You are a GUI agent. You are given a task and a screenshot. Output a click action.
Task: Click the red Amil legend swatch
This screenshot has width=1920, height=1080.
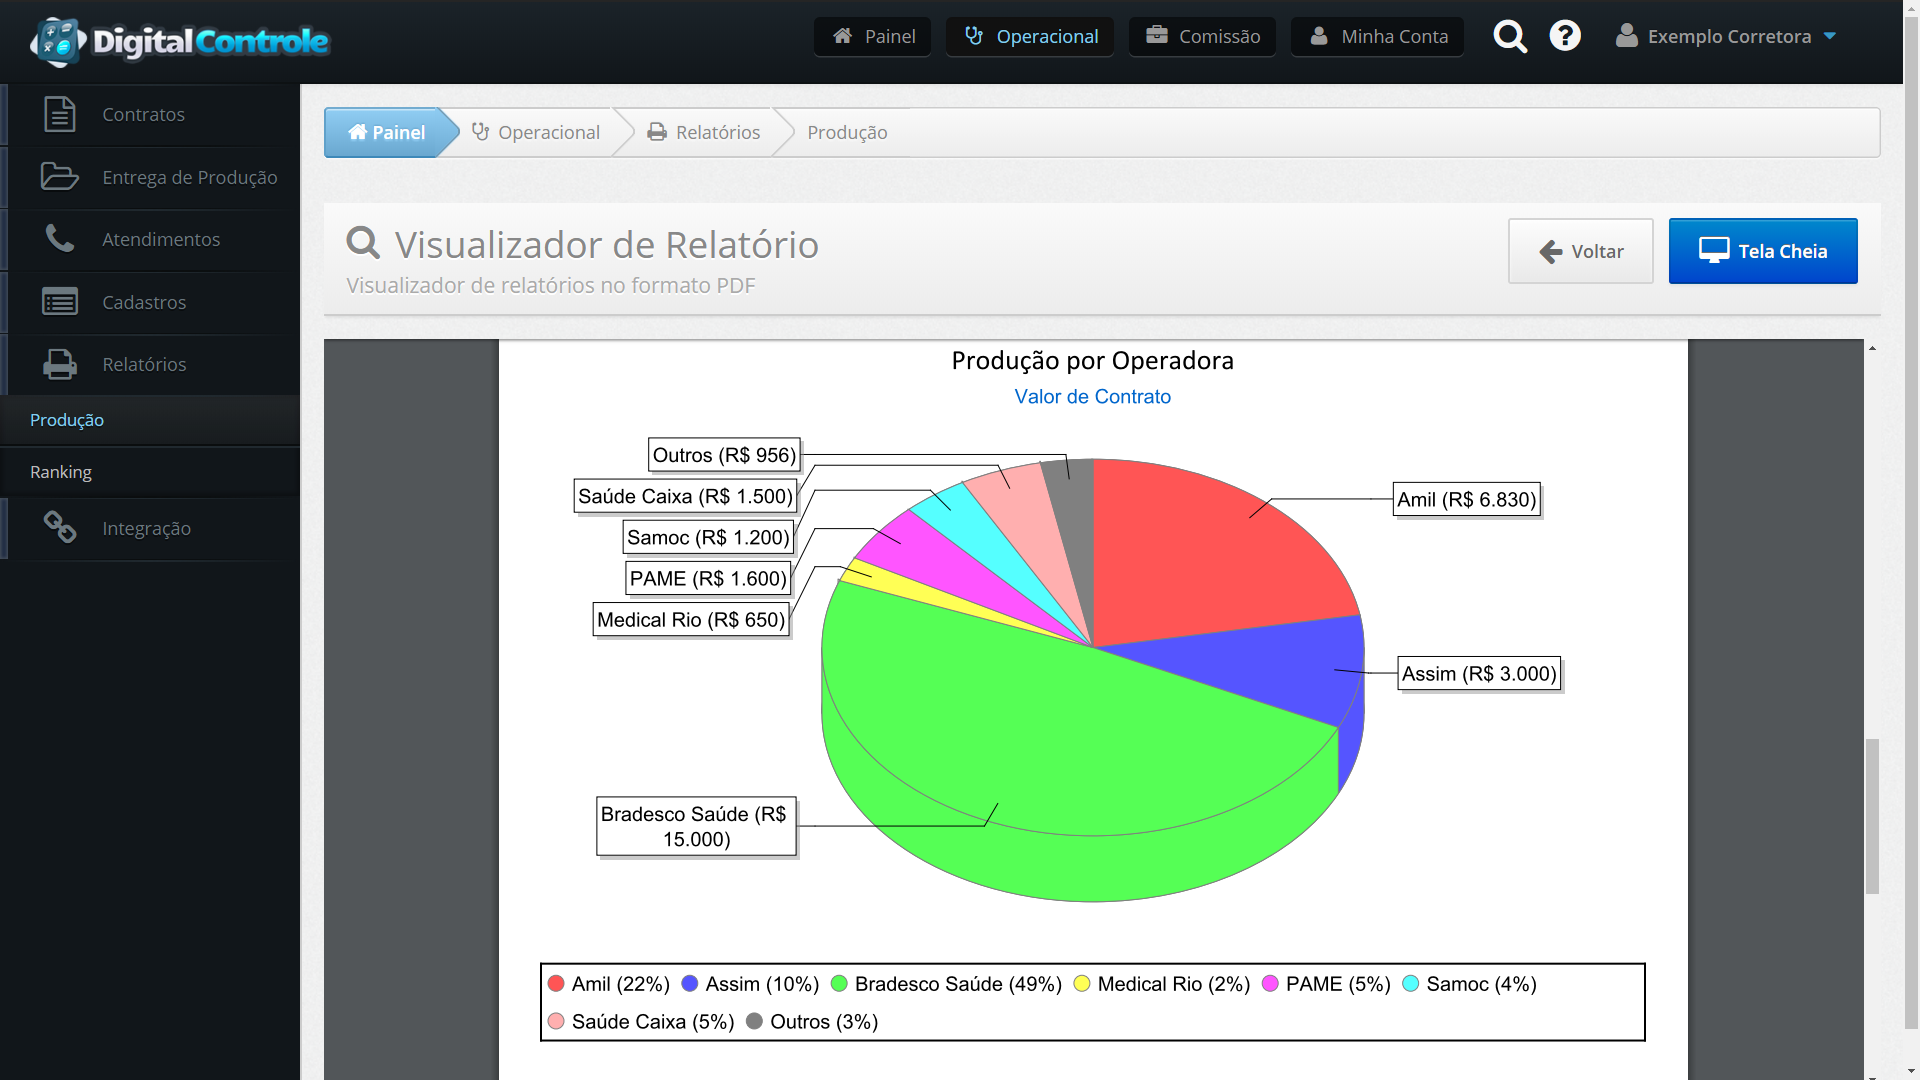pos(556,984)
